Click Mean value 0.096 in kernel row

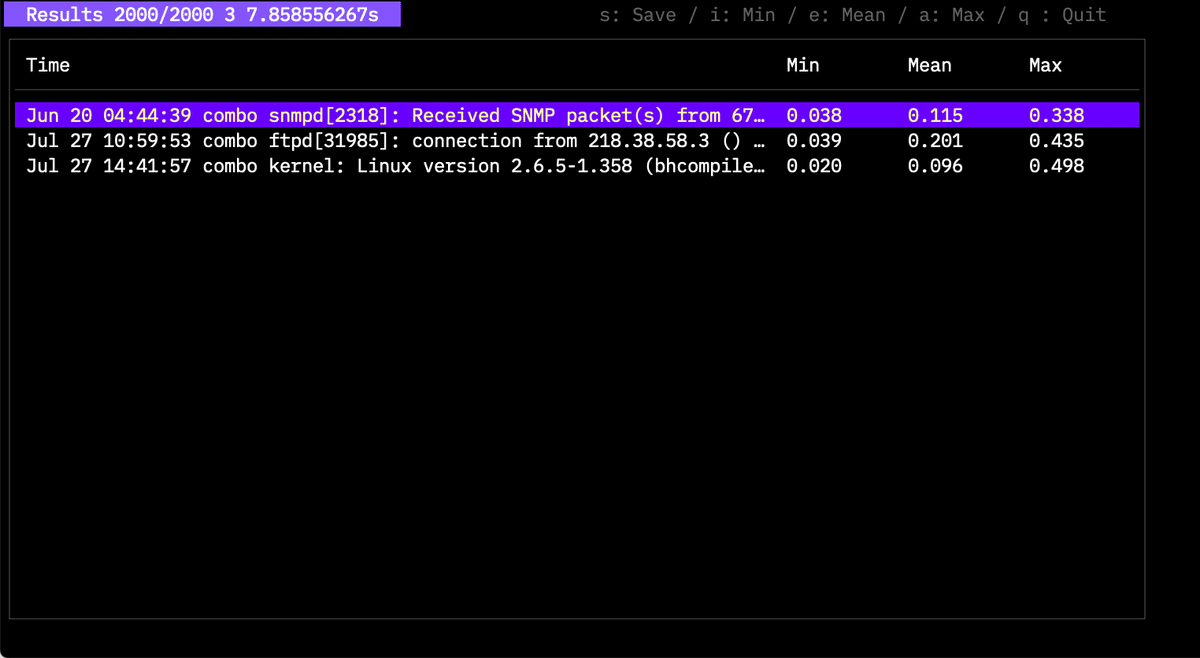pos(935,166)
